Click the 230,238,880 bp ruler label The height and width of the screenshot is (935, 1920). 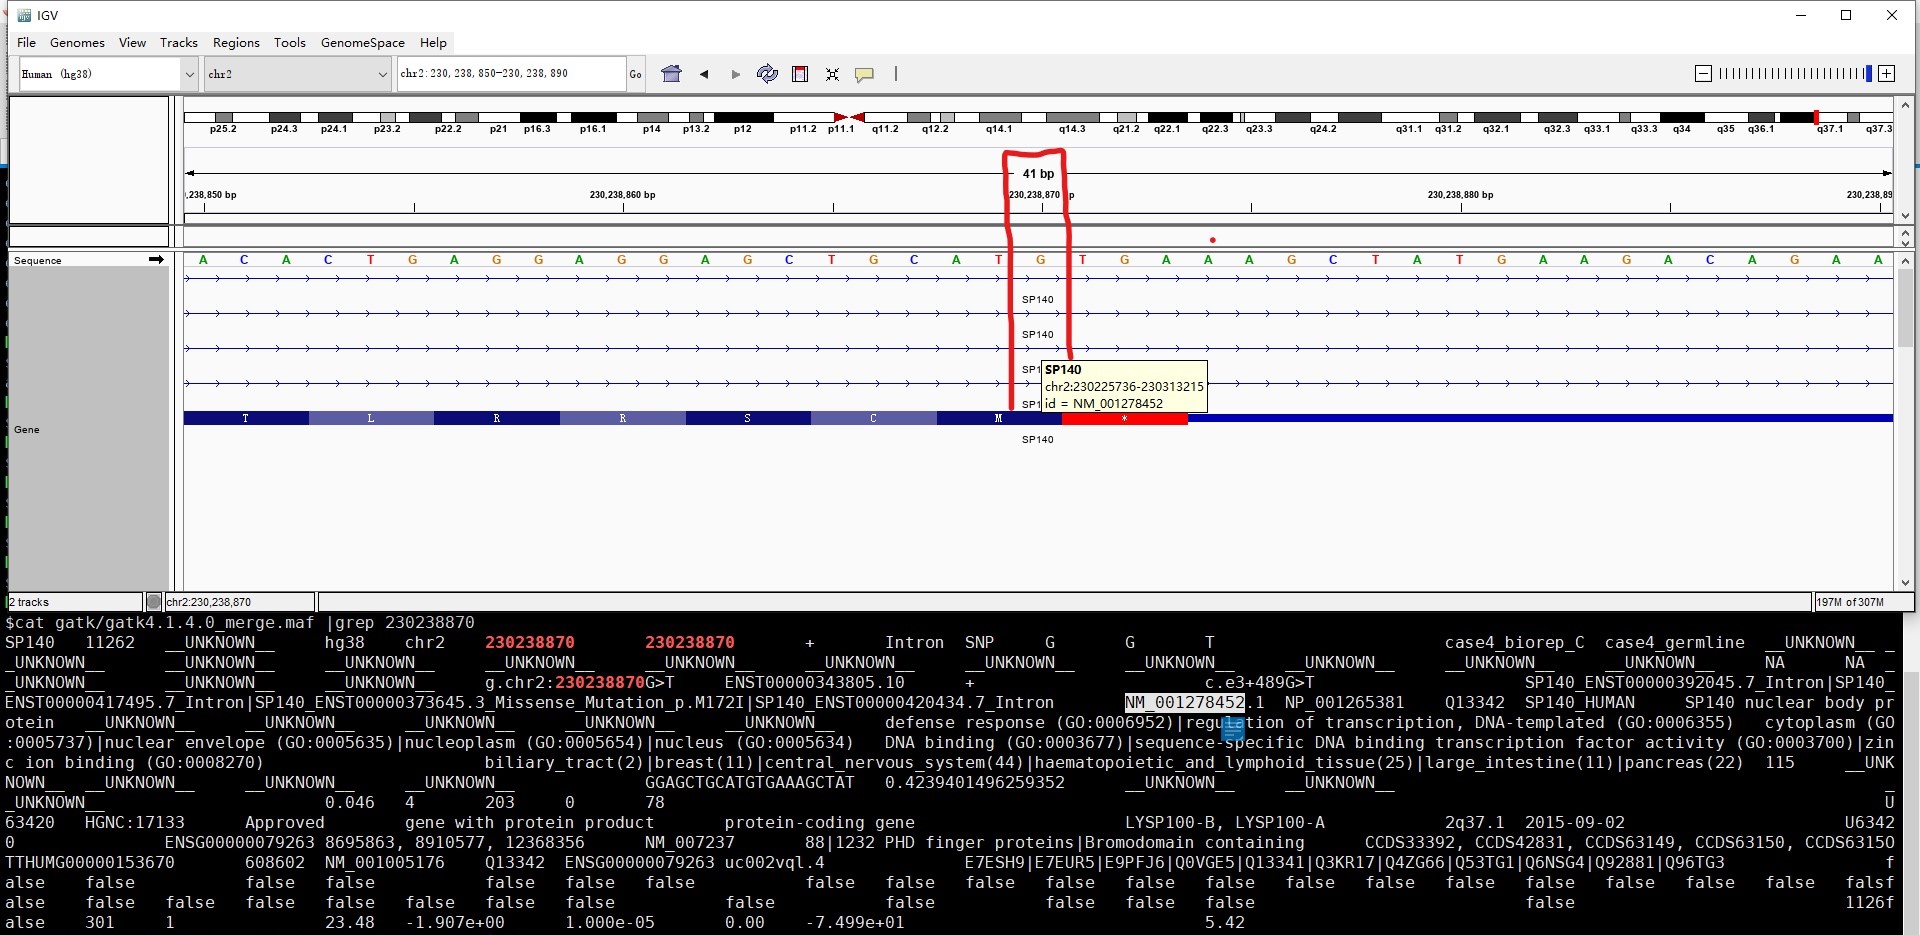(1460, 195)
